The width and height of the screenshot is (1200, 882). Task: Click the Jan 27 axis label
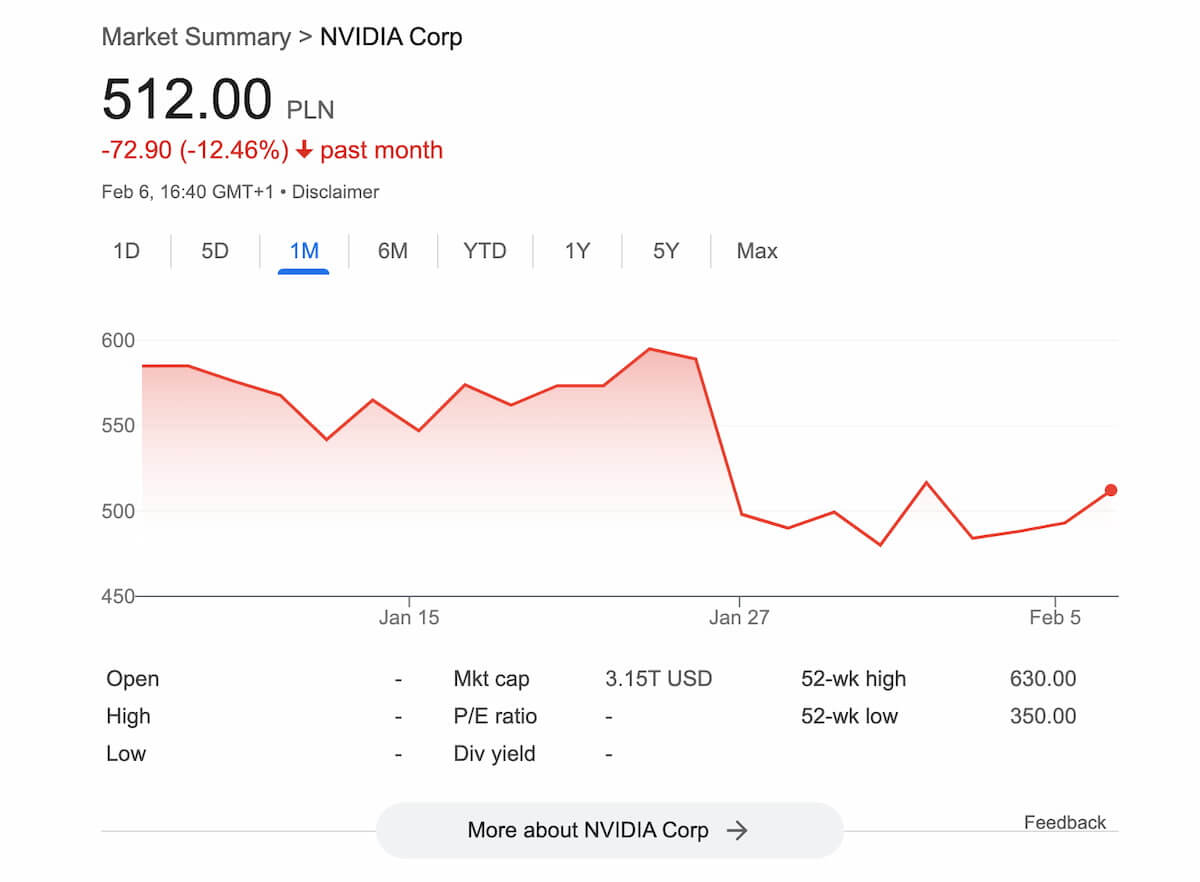pyautogui.click(x=739, y=617)
